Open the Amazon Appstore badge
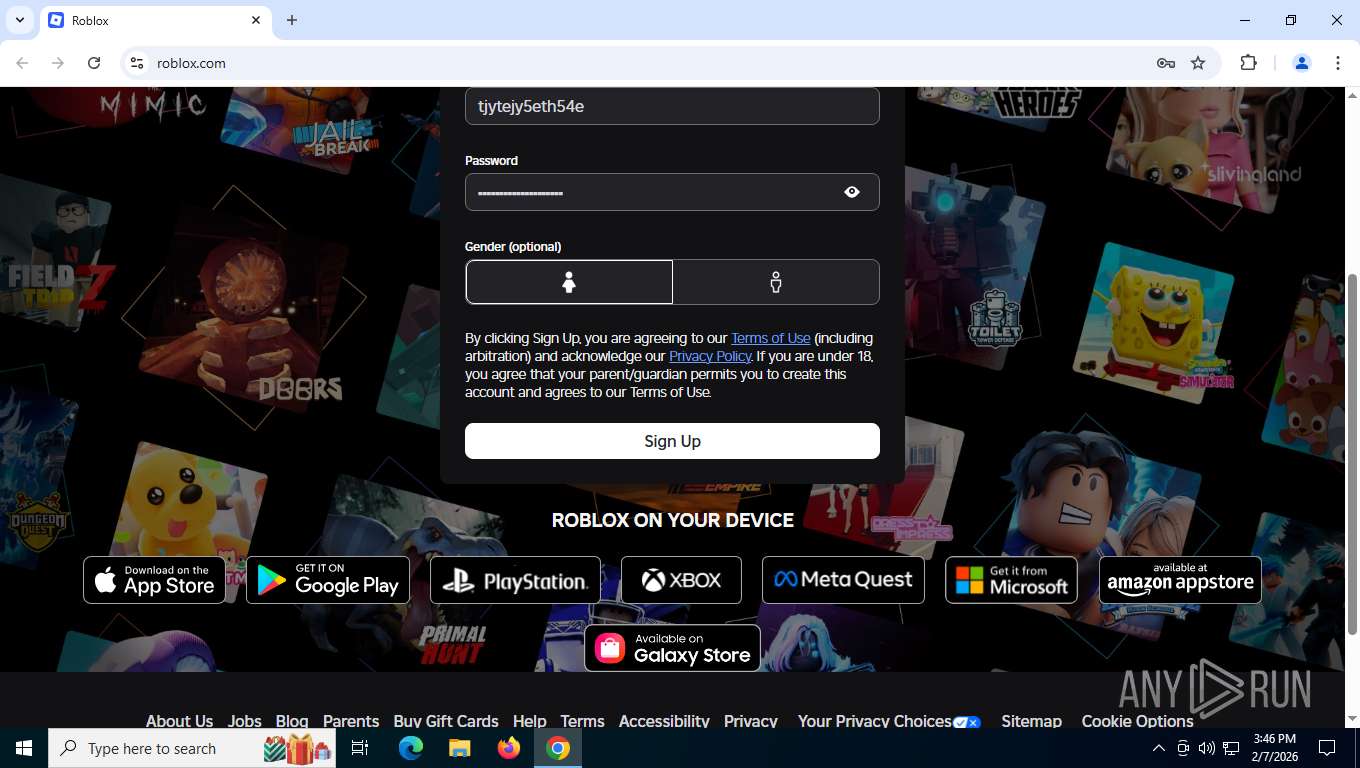Image resolution: width=1360 pixels, height=768 pixels. point(1180,580)
